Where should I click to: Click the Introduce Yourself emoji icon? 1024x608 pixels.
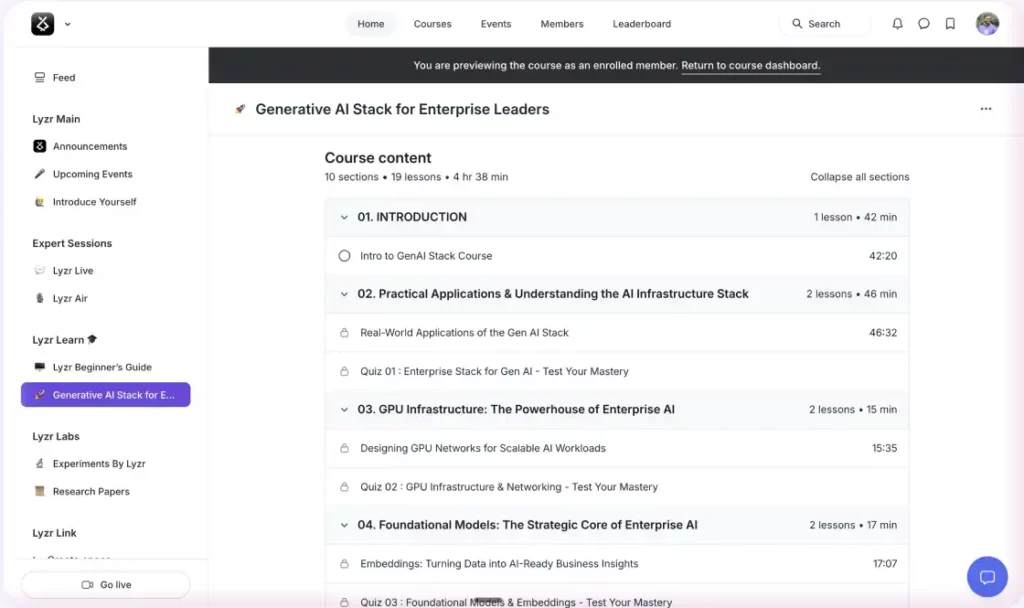39,202
